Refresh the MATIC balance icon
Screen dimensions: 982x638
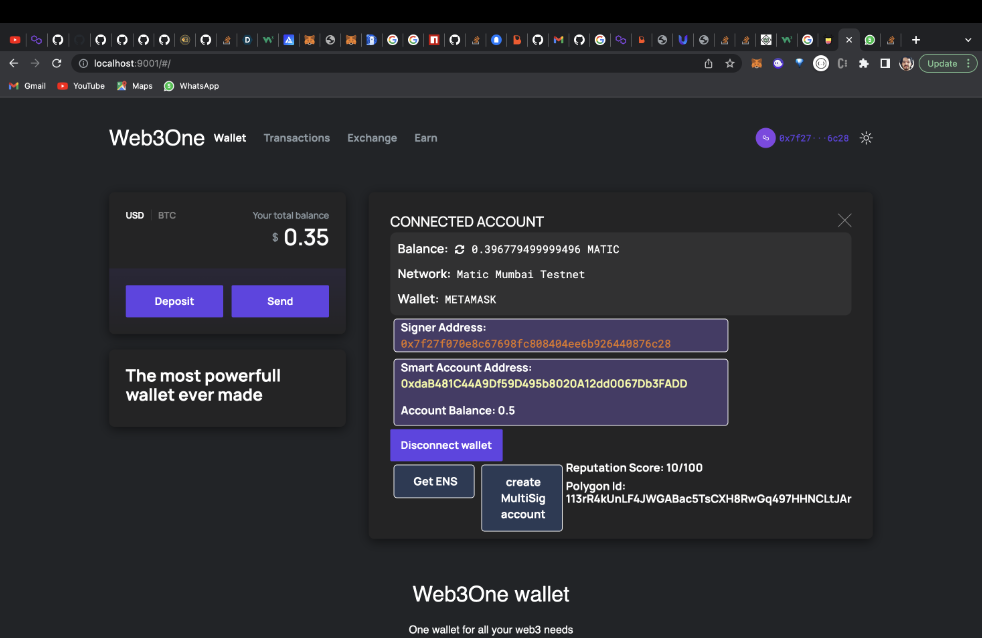(459, 249)
